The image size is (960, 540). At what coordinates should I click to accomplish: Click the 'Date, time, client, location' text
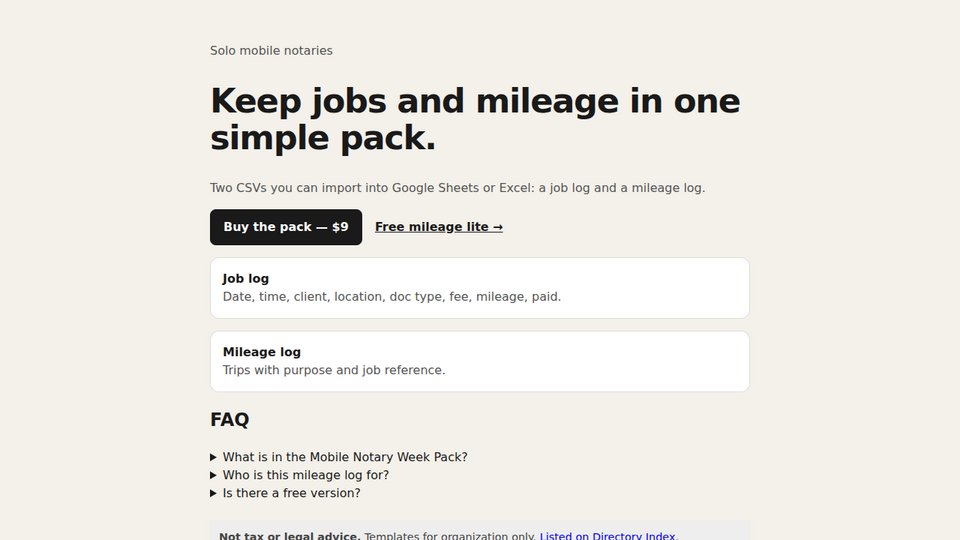tap(392, 297)
